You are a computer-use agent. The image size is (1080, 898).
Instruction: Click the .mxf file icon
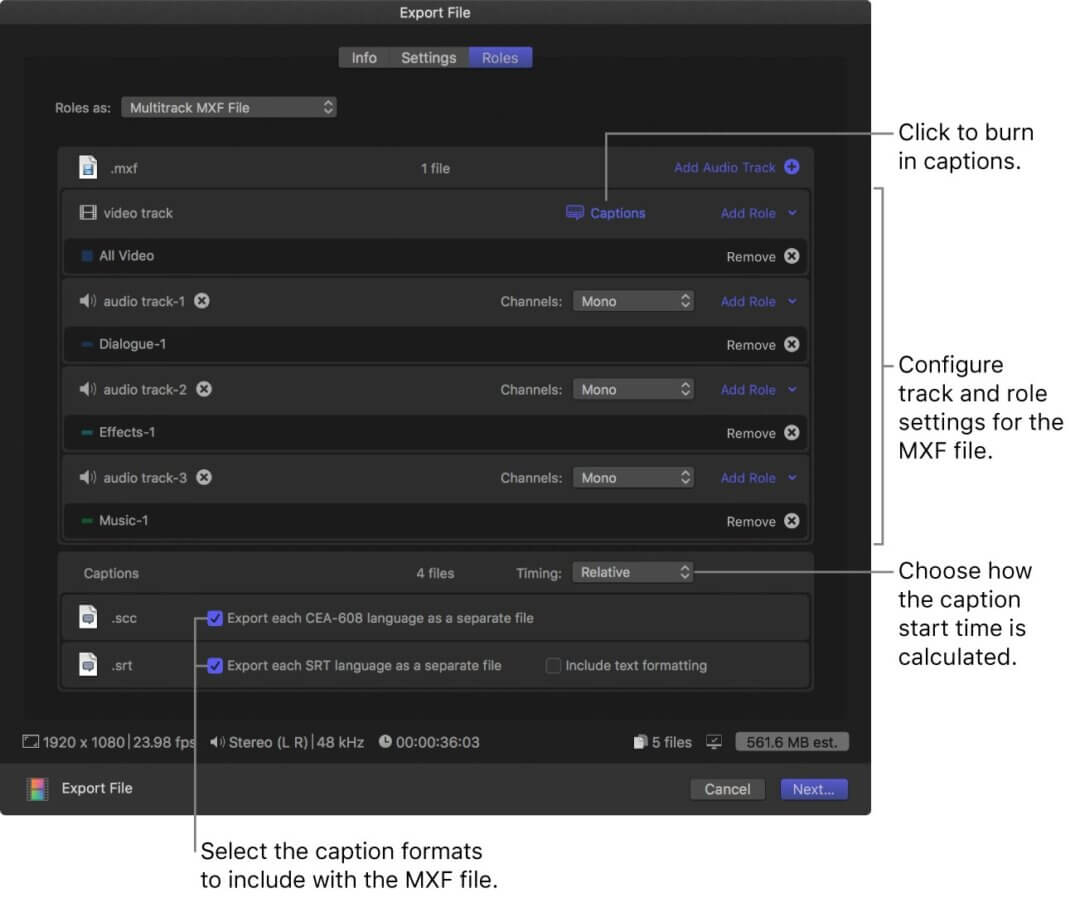(x=89, y=167)
